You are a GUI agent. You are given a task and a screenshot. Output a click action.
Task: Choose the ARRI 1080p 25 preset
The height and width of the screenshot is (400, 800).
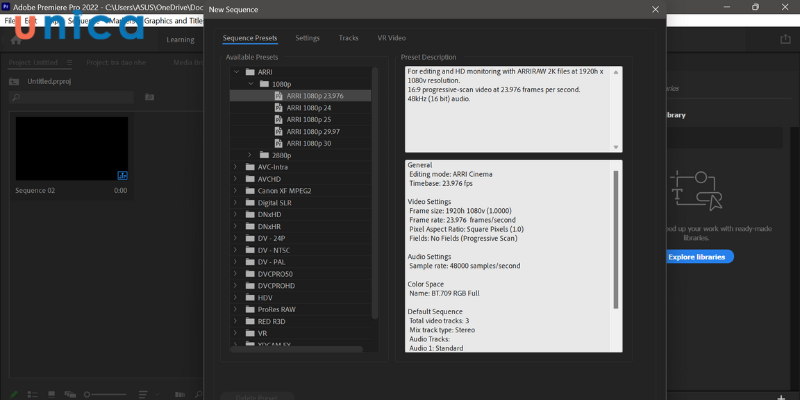pos(308,119)
